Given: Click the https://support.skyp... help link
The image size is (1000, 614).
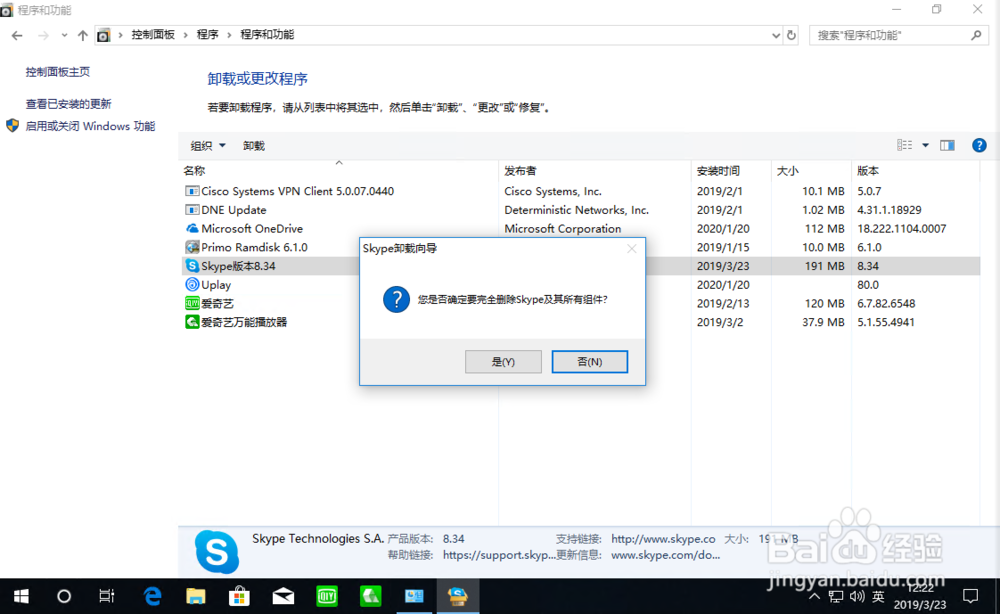Looking at the screenshot, I should point(499,555).
